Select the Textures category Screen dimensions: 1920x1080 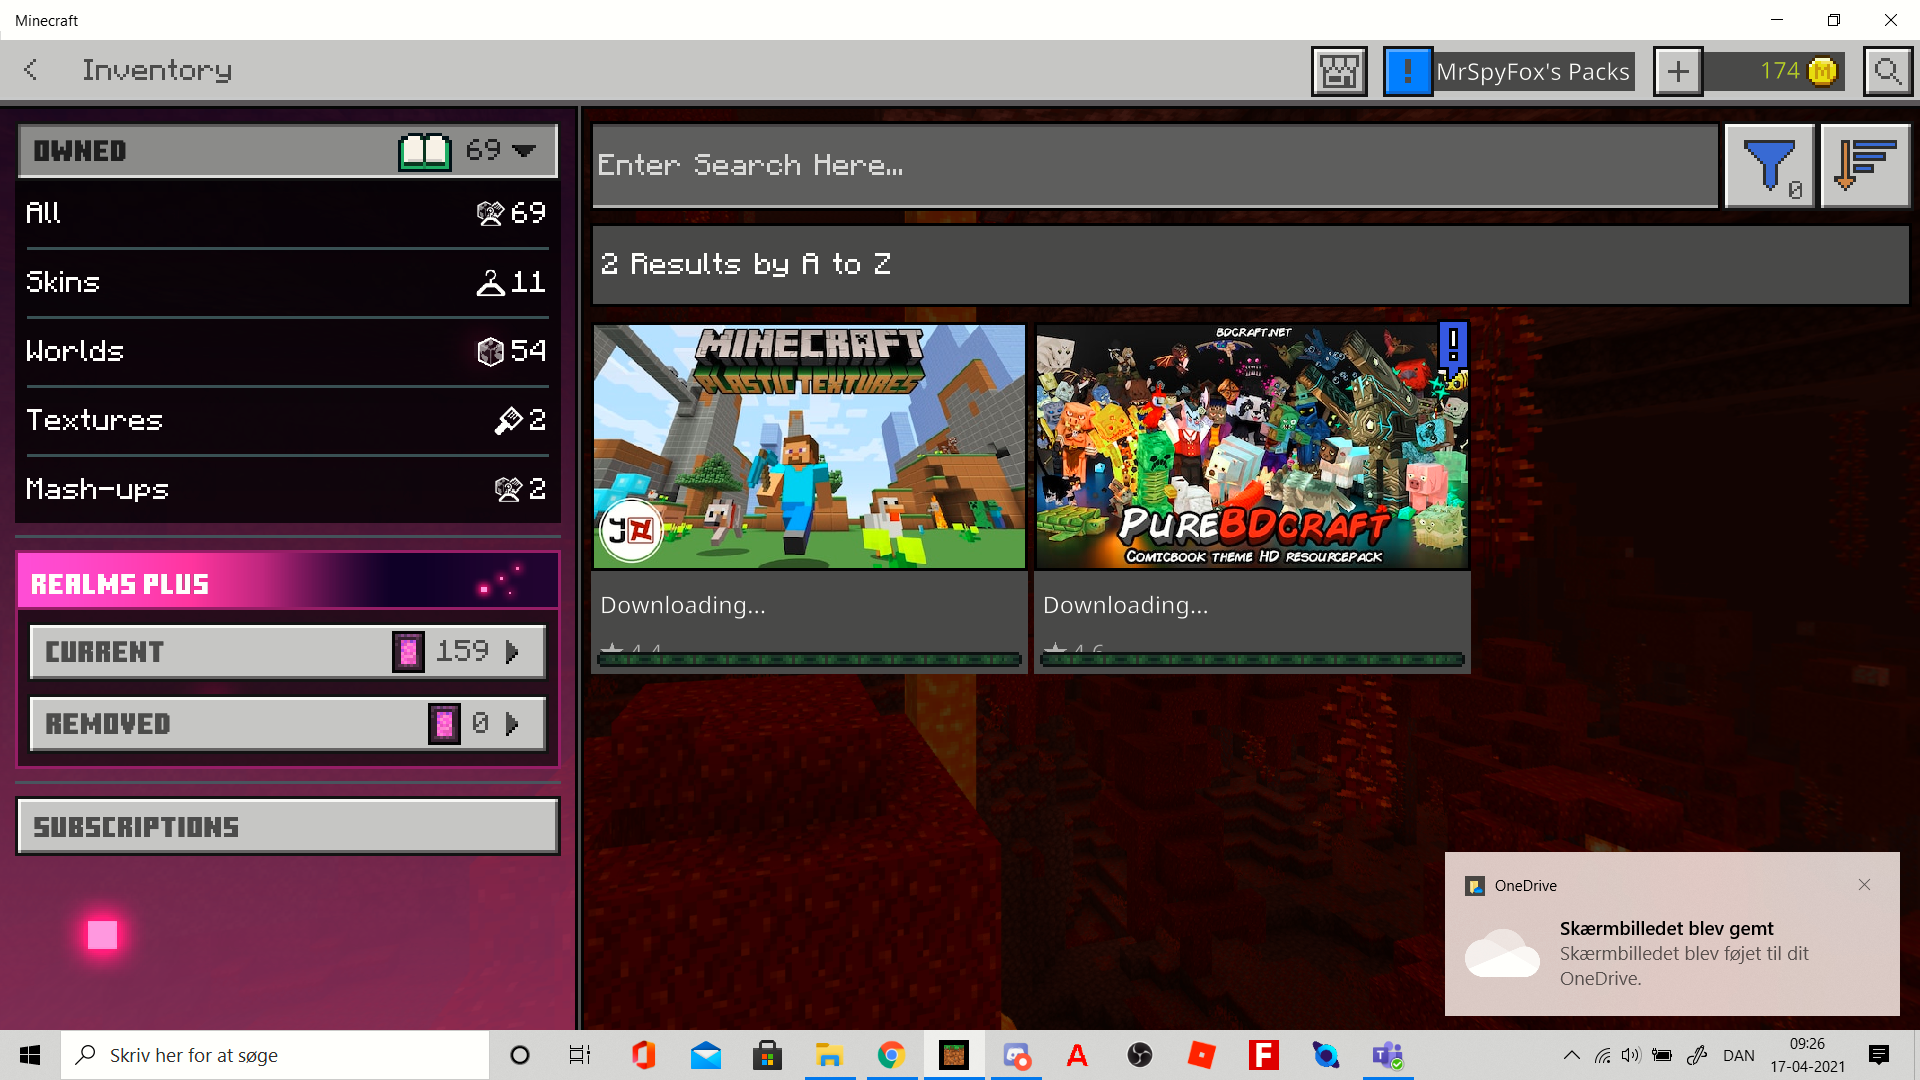click(287, 421)
